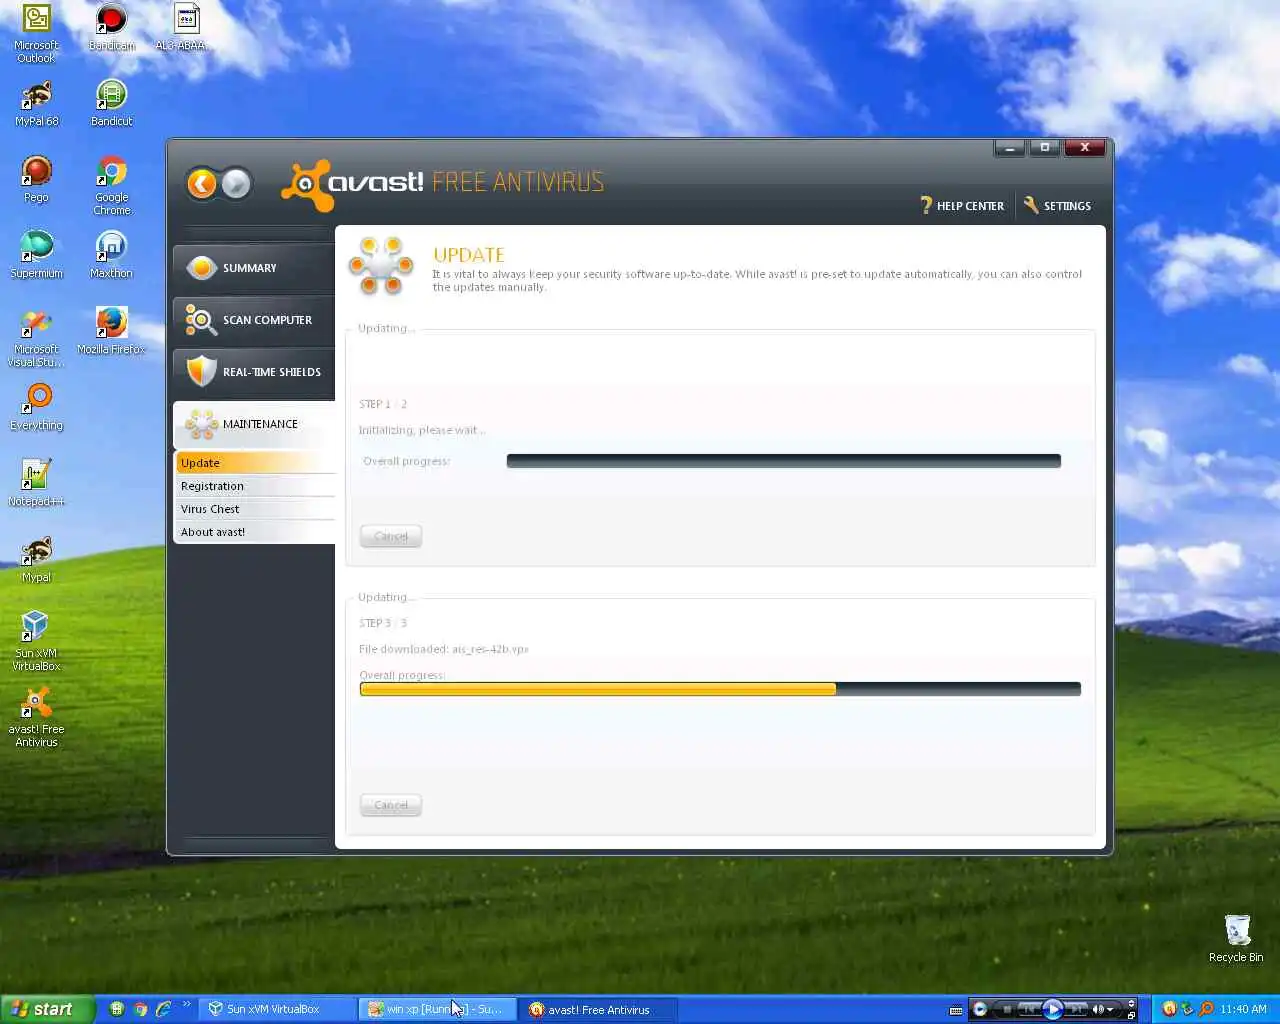Click the on-screen keyboard language bar icon
The width and height of the screenshot is (1280, 1024).
point(956,1010)
